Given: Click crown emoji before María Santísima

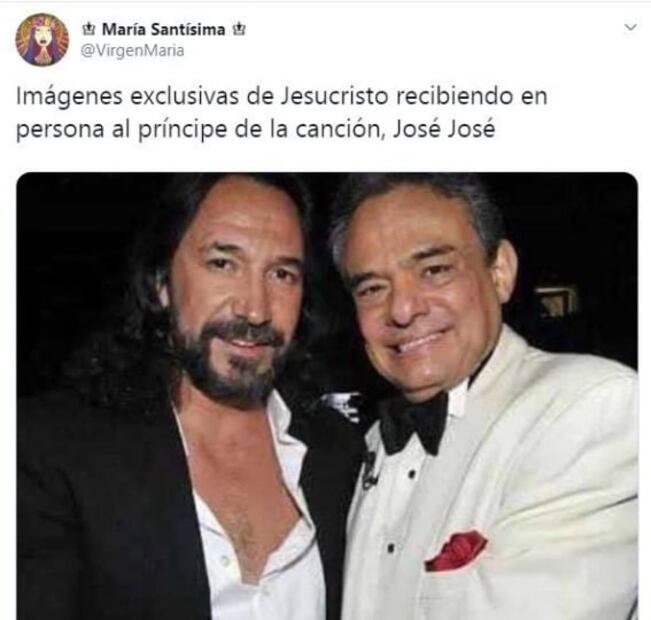Looking at the screenshot, I should point(89,29).
